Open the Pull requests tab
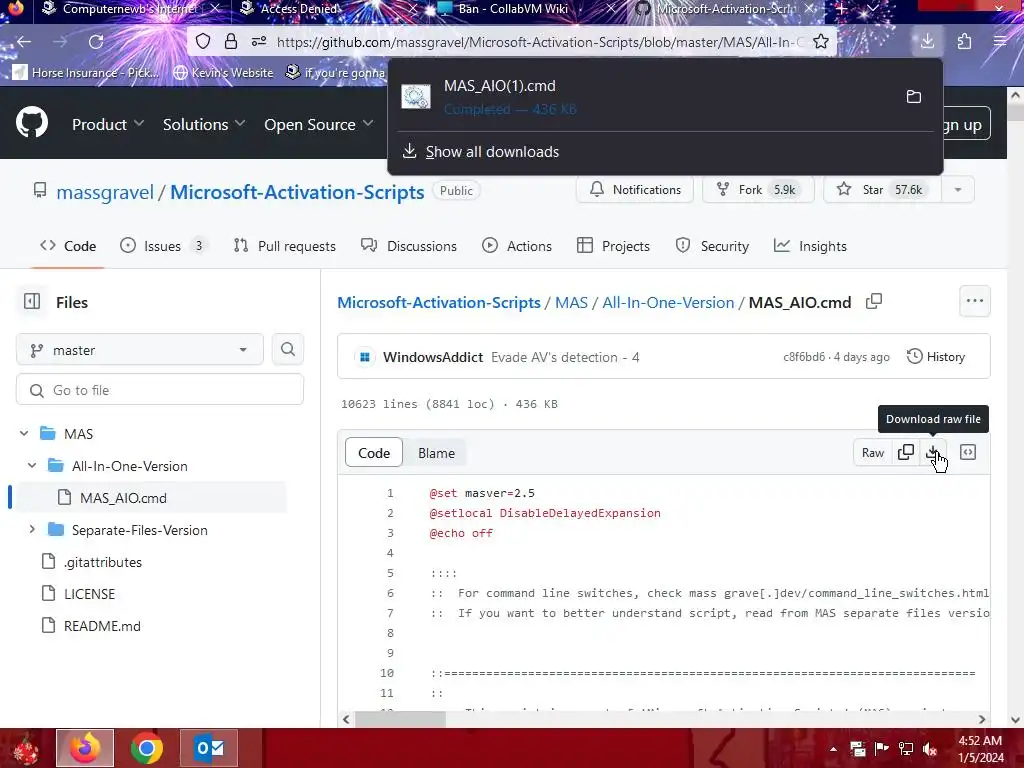Image resolution: width=1024 pixels, height=768 pixels. [285, 246]
